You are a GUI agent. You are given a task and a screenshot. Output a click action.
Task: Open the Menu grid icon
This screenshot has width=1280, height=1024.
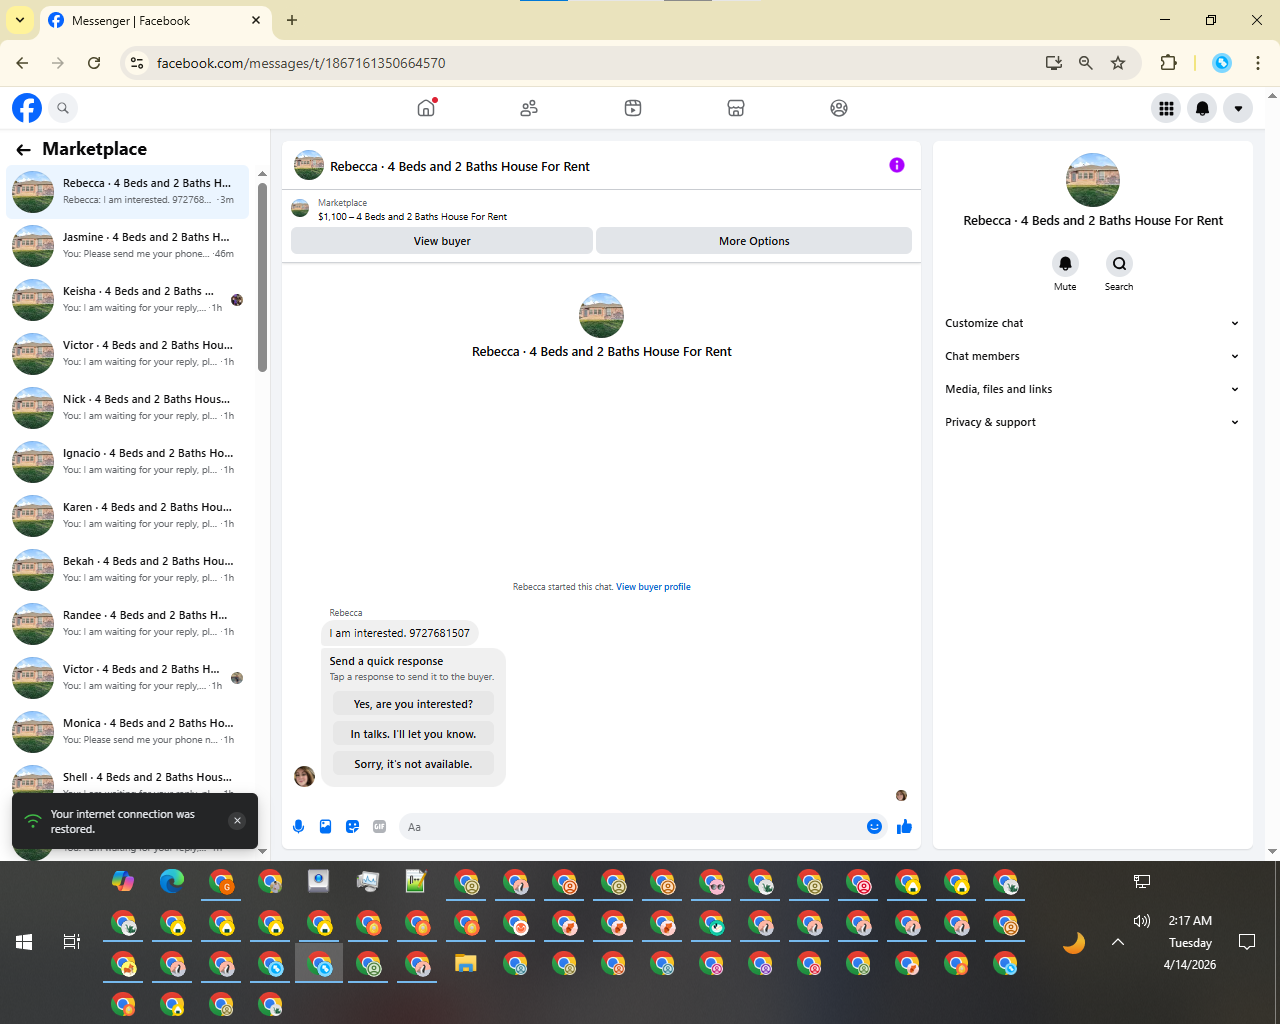(x=1166, y=108)
